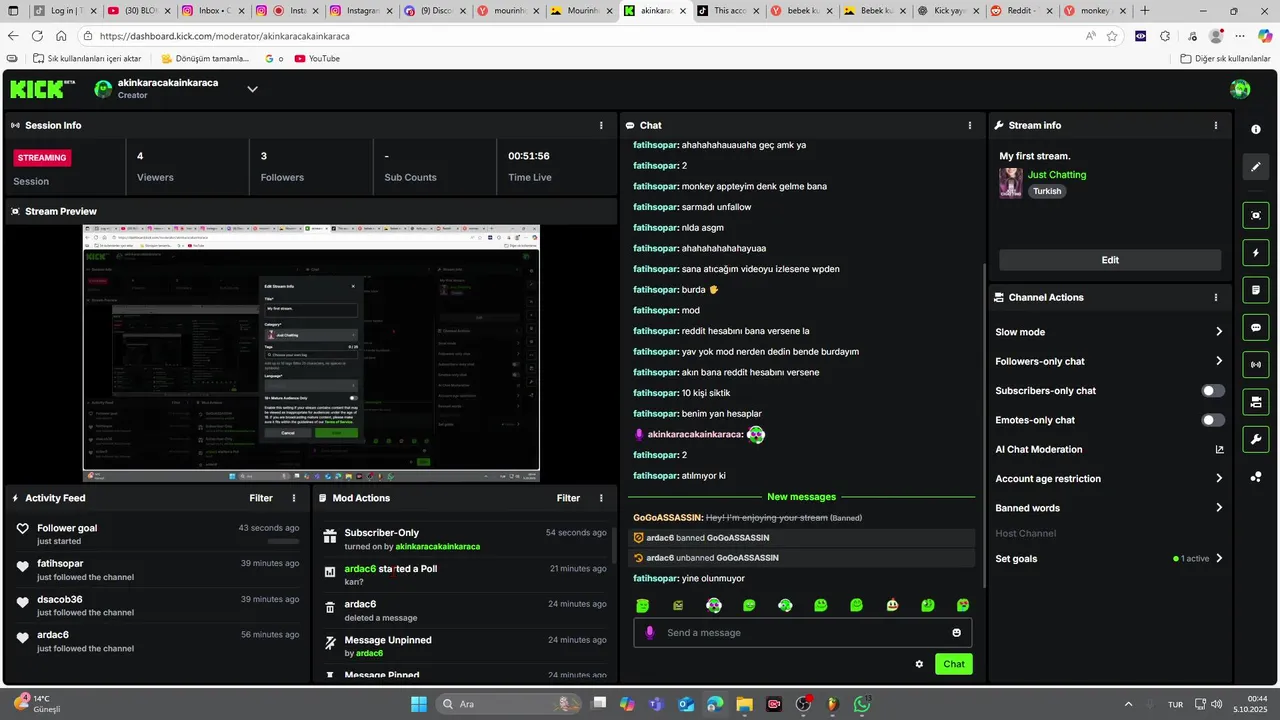1280x720 pixels.
Task: Click the stream preview thumbnail
Action: [311, 353]
